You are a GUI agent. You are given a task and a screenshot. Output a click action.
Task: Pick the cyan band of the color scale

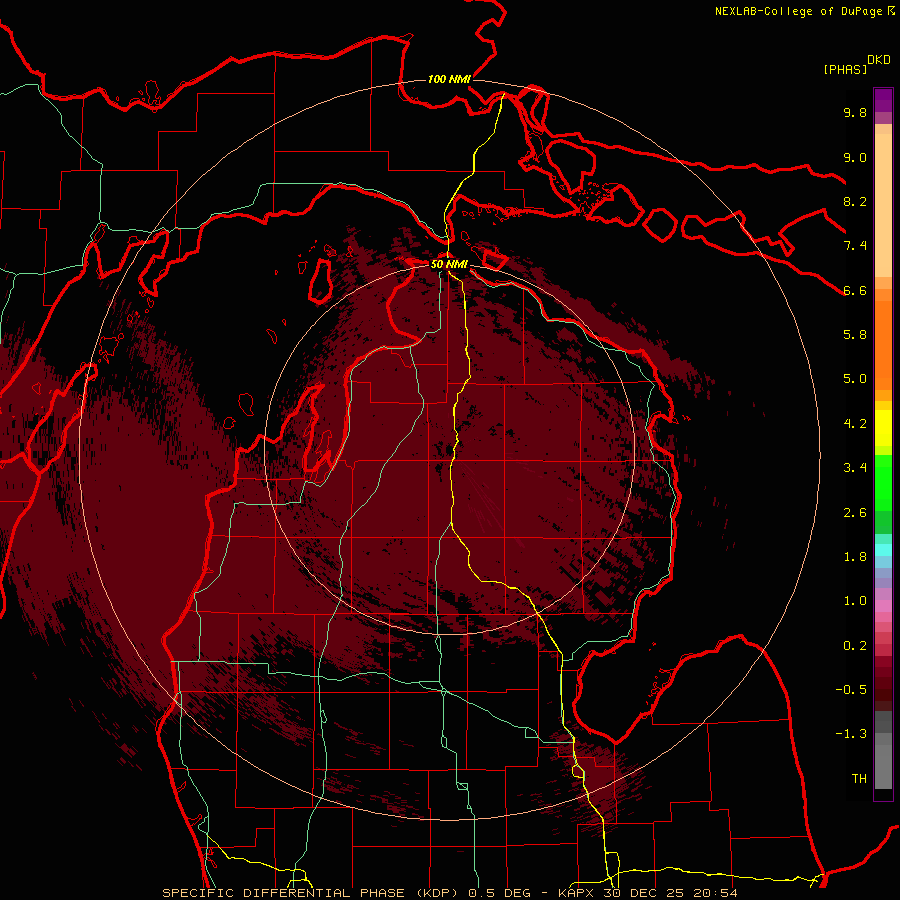pos(883,549)
